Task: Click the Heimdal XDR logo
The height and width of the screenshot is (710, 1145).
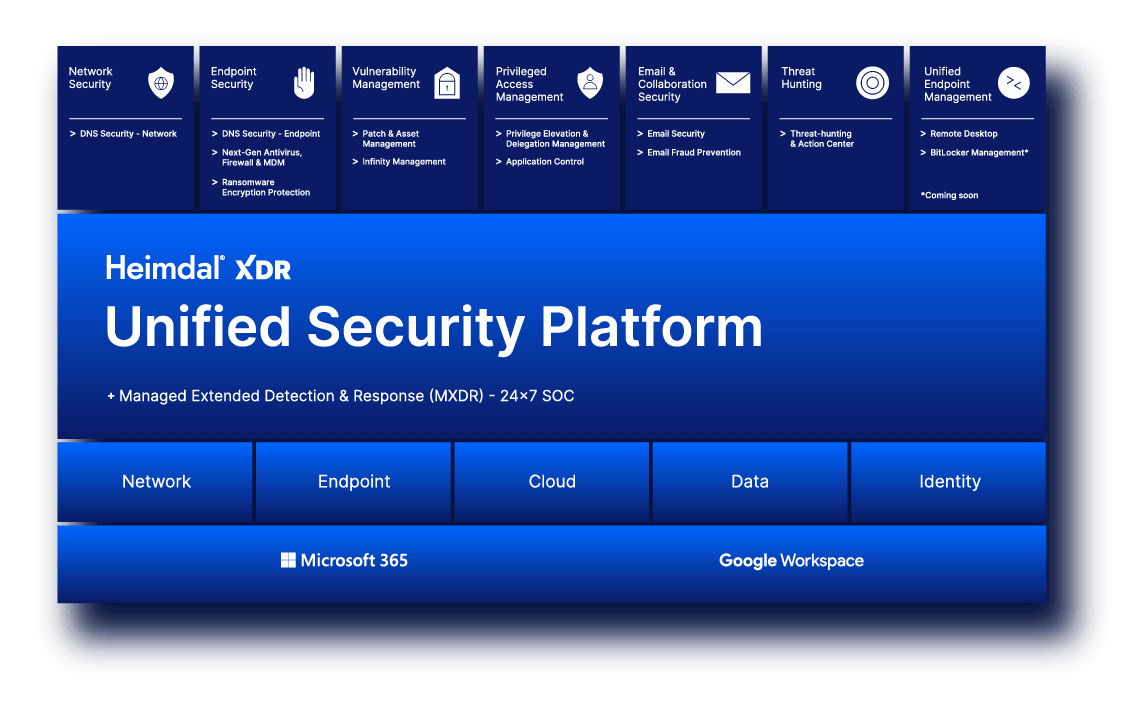Action: tap(197, 268)
